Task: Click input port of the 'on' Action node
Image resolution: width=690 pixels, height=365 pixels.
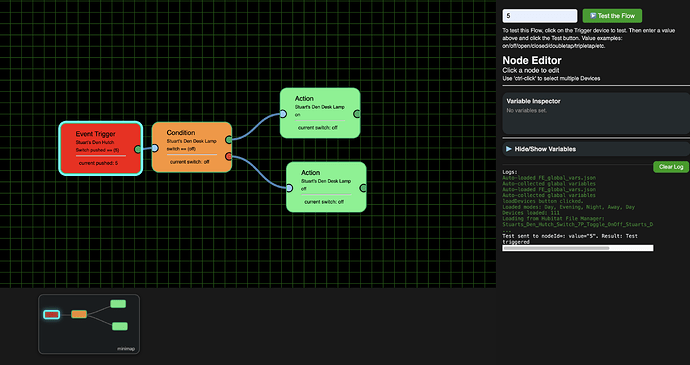Action: pyautogui.click(x=283, y=114)
